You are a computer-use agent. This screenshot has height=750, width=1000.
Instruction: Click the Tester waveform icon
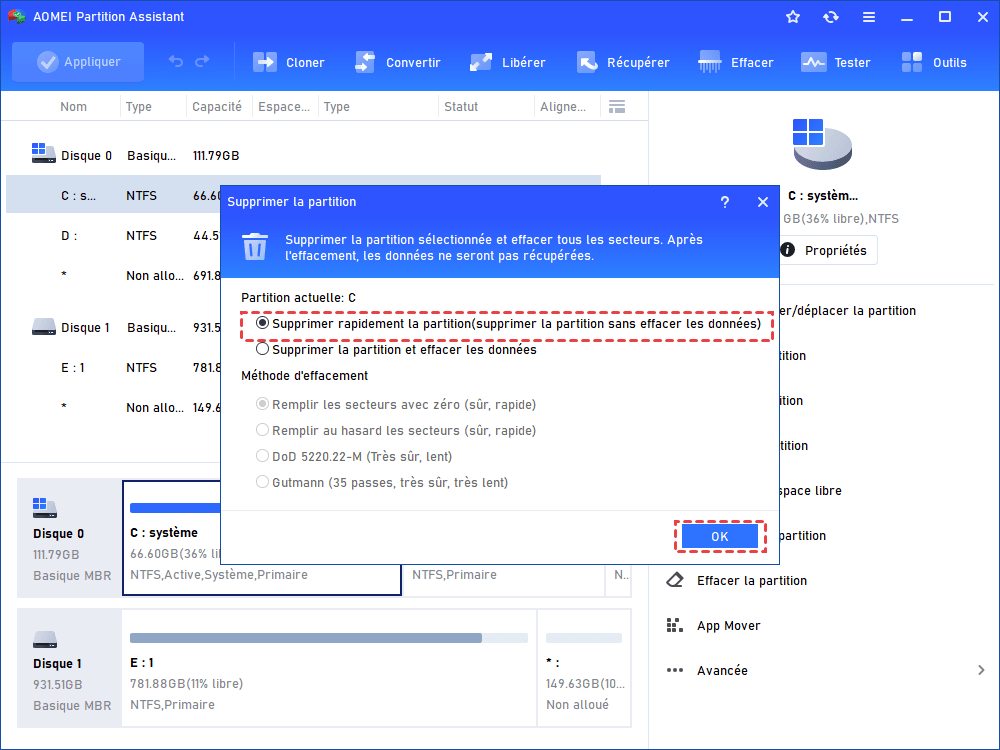(x=813, y=62)
